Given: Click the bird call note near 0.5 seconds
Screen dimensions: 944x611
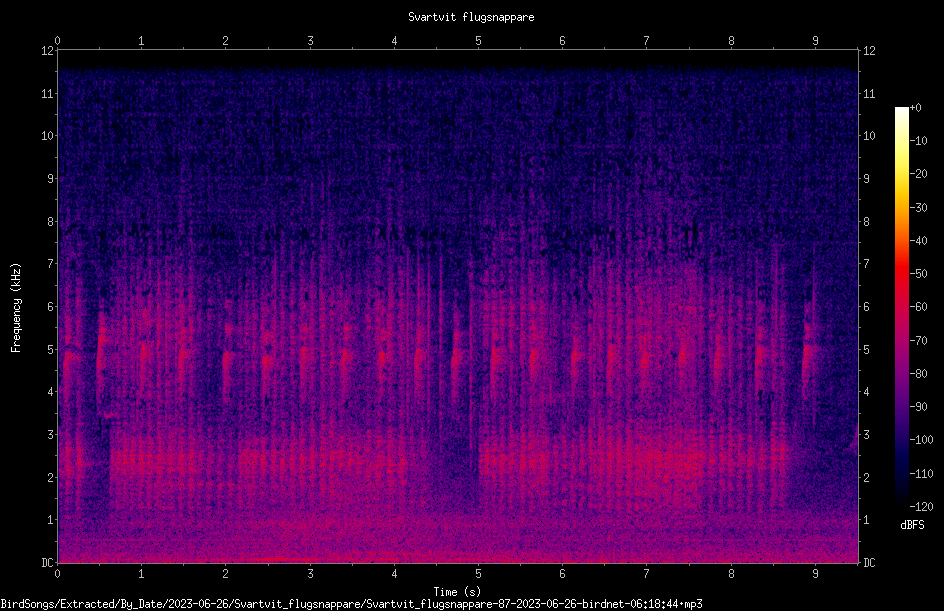Looking at the screenshot, I should click(101, 349).
